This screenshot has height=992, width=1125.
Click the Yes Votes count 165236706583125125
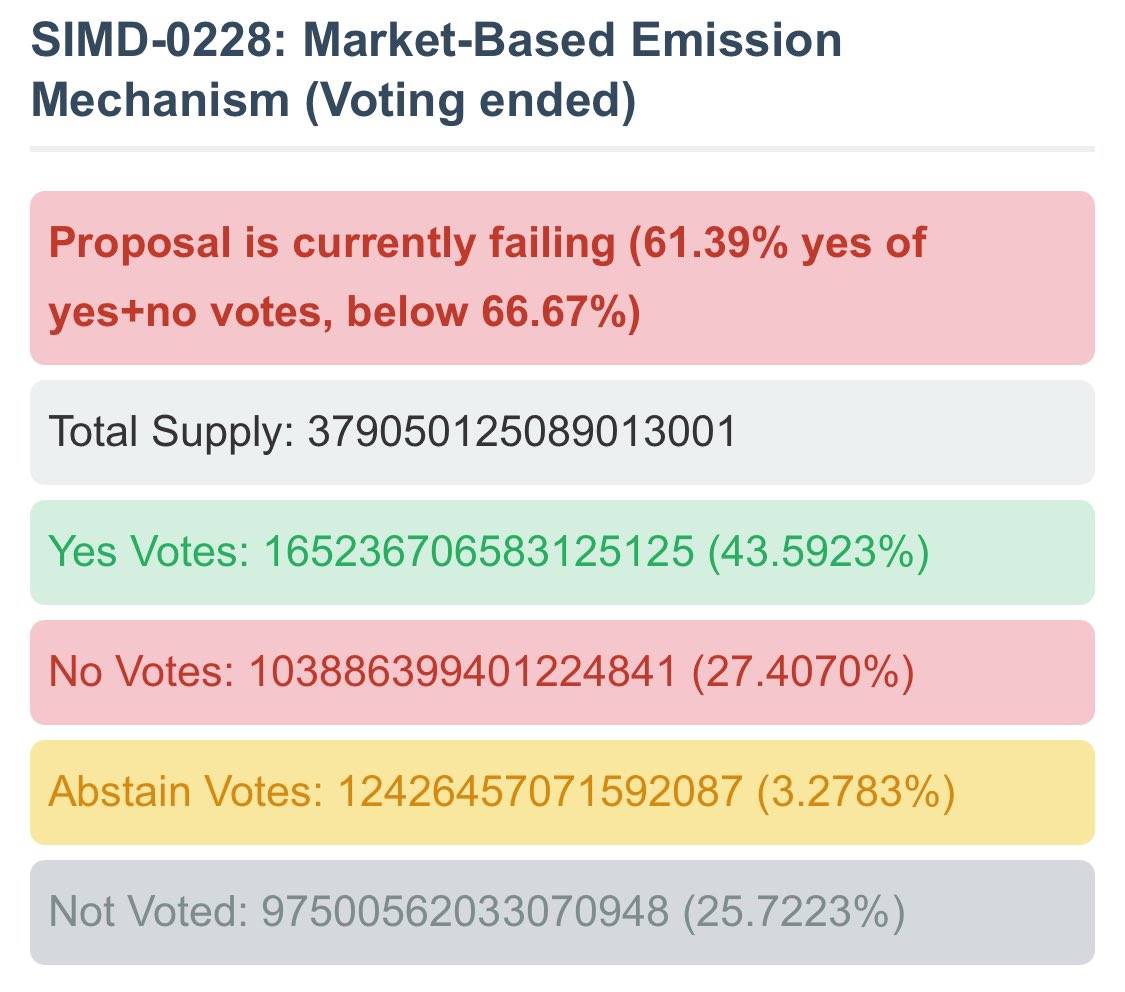478,552
